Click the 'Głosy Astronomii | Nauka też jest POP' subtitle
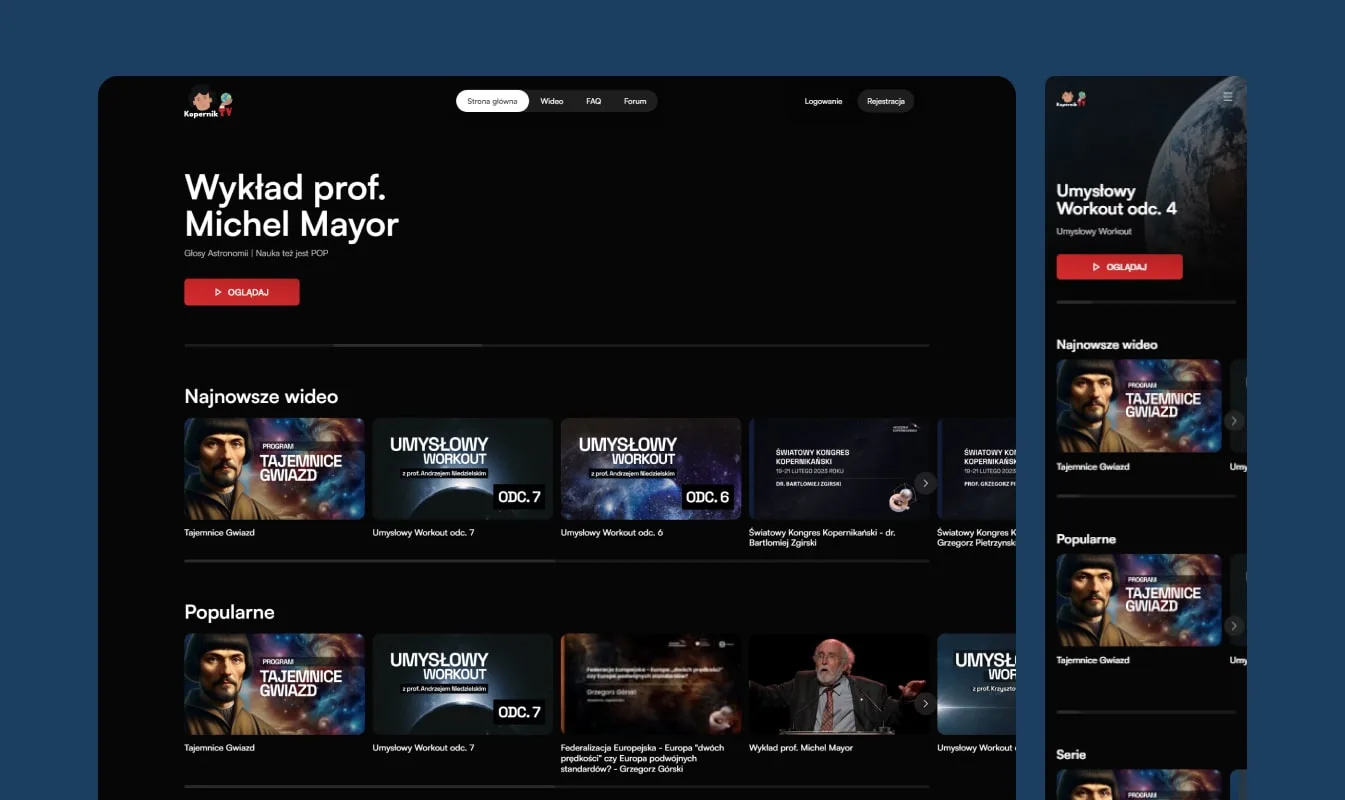The width and height of the screenshot is (1345, 800). [x=256, y=253]
